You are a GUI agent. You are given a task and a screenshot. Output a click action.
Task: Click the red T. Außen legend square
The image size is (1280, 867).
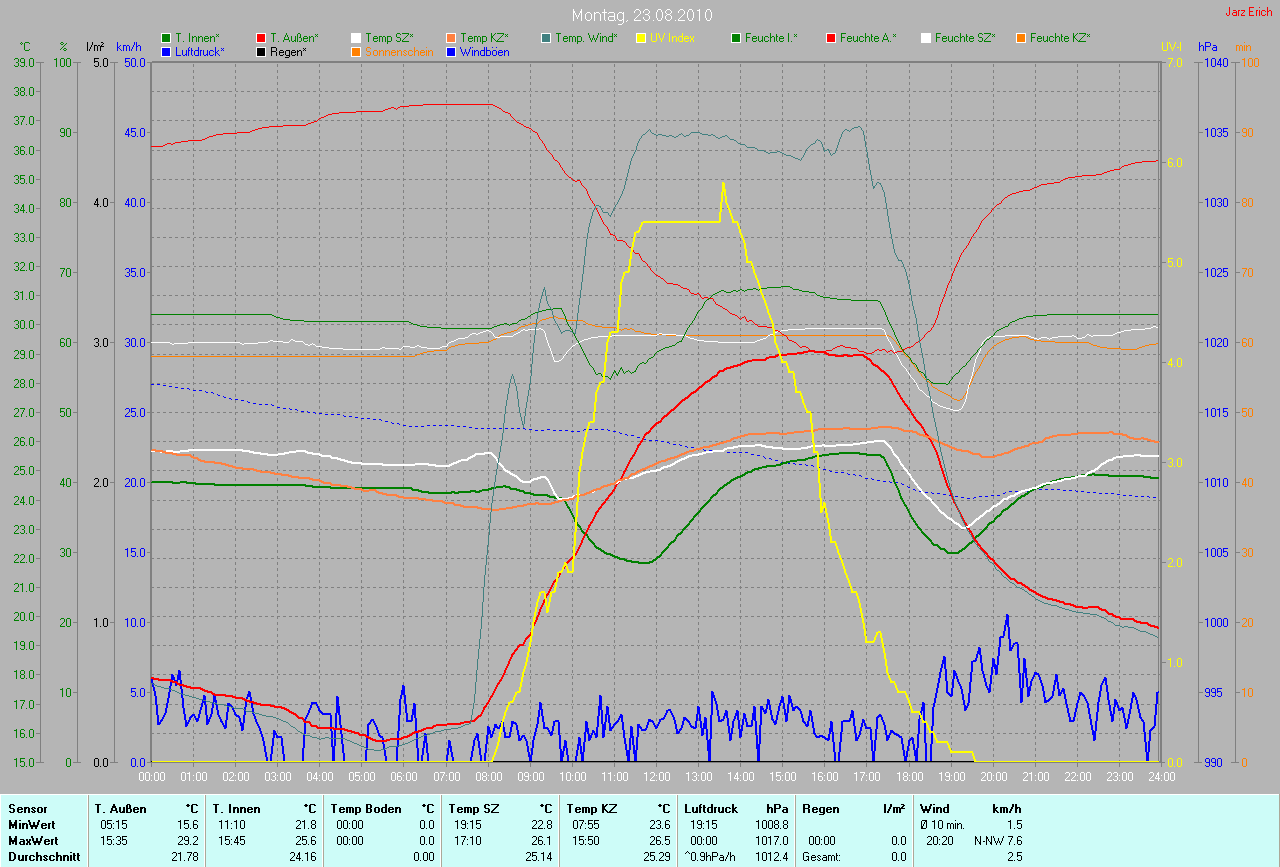click(x=261, y=38)
